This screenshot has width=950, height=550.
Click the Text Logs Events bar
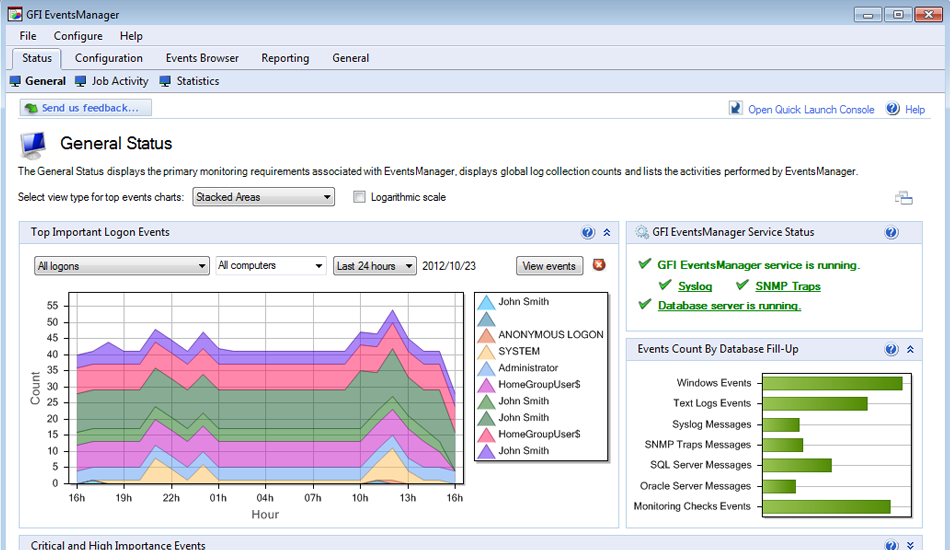click(815, 403)
